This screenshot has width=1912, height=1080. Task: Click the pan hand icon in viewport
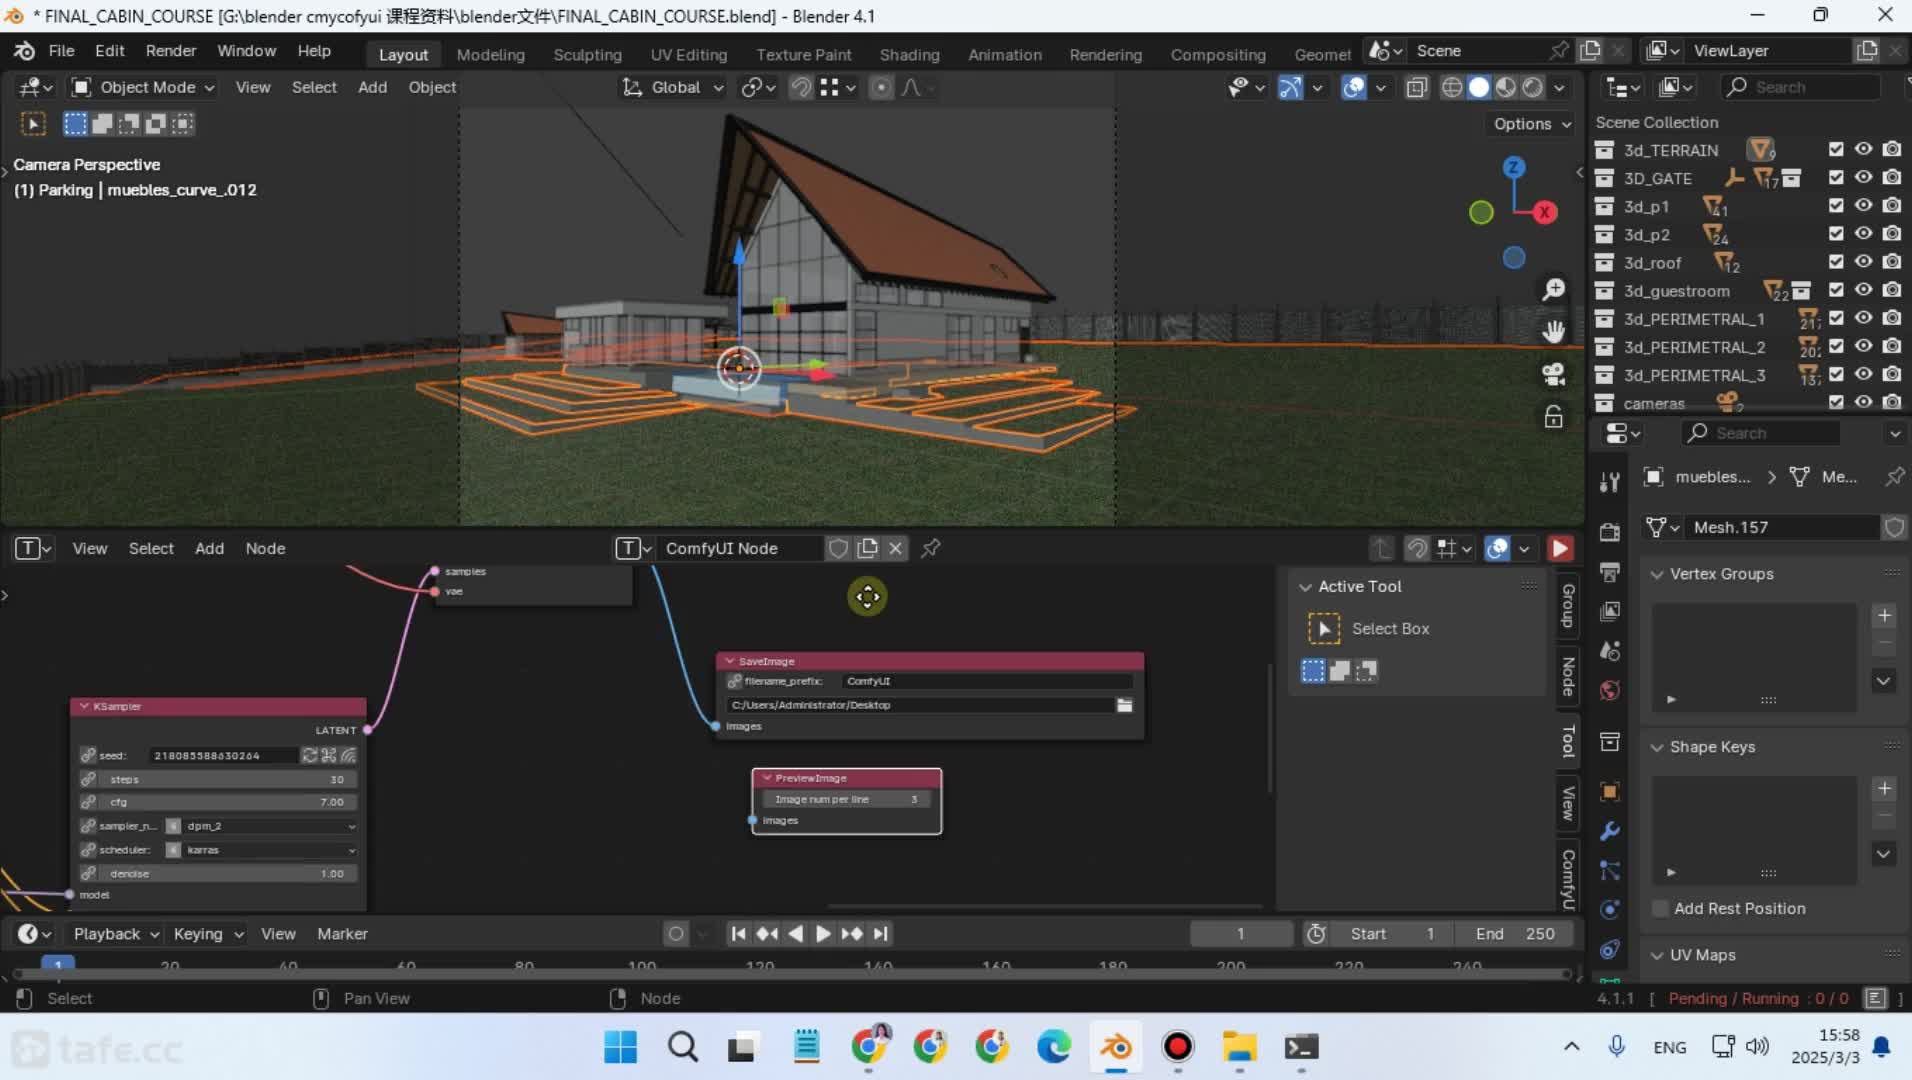tap(1553, 332)
